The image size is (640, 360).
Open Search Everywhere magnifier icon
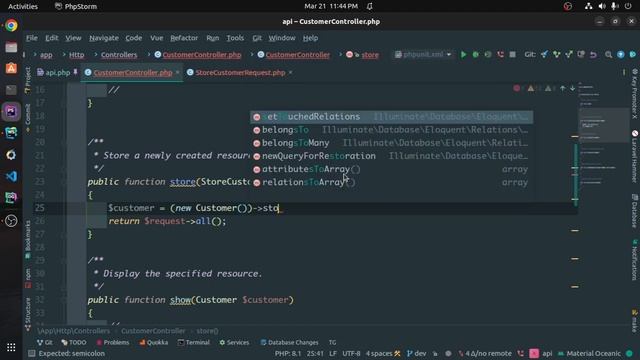tap(609, 54)
